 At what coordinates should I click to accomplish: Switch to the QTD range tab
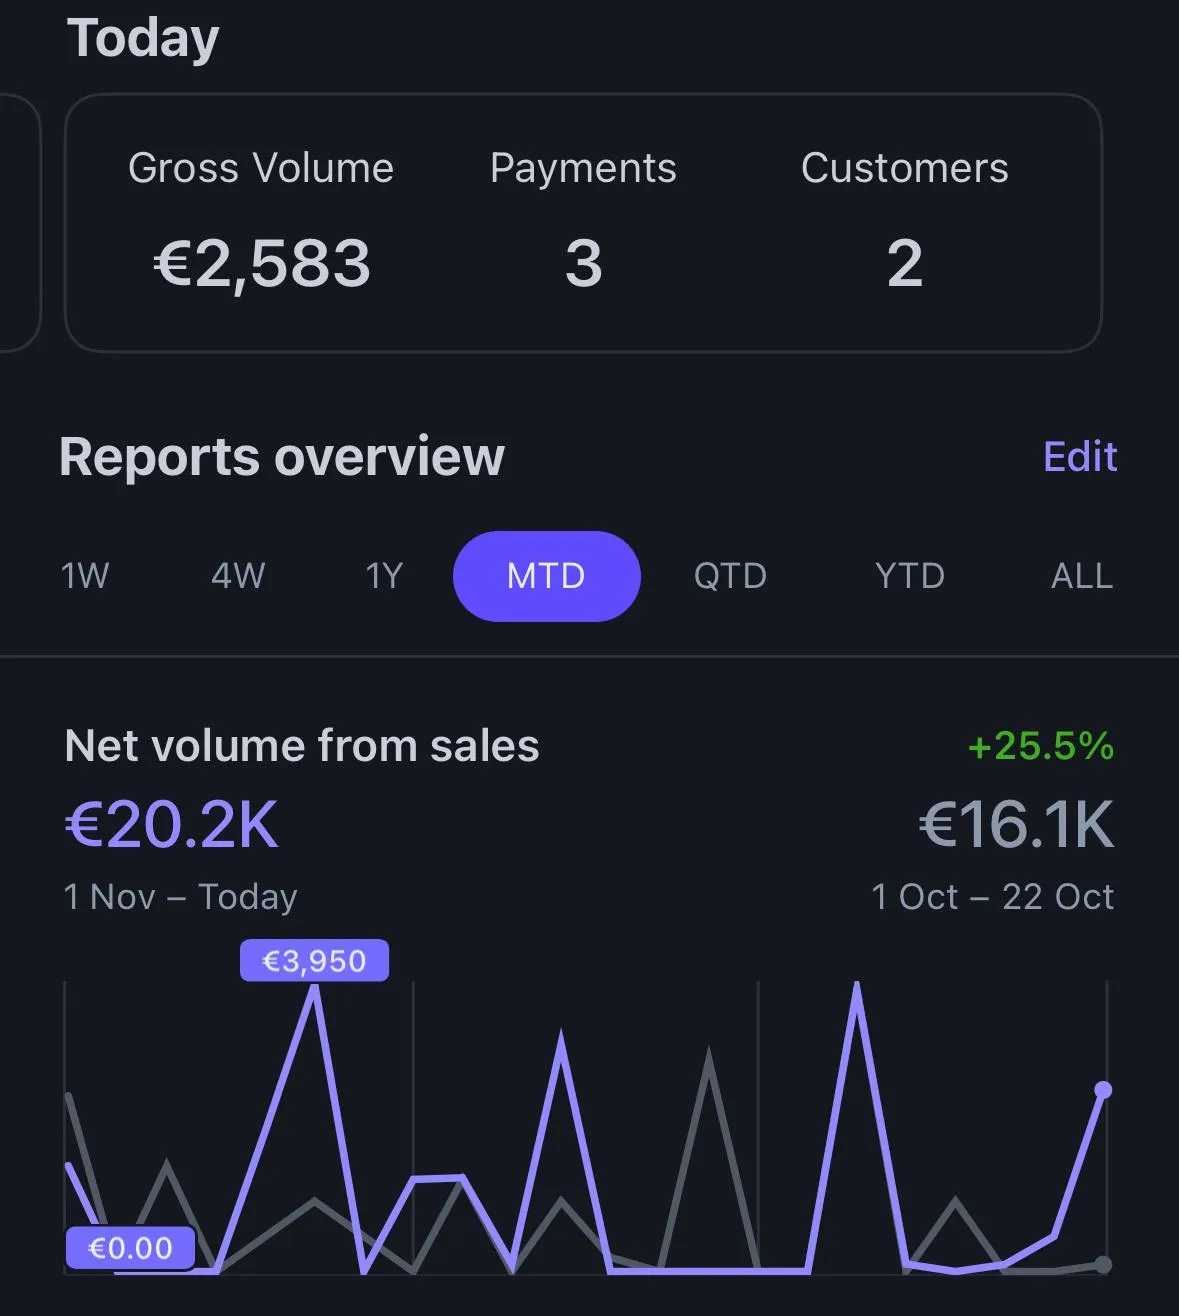pyautogui.click(x=730, y=576)
